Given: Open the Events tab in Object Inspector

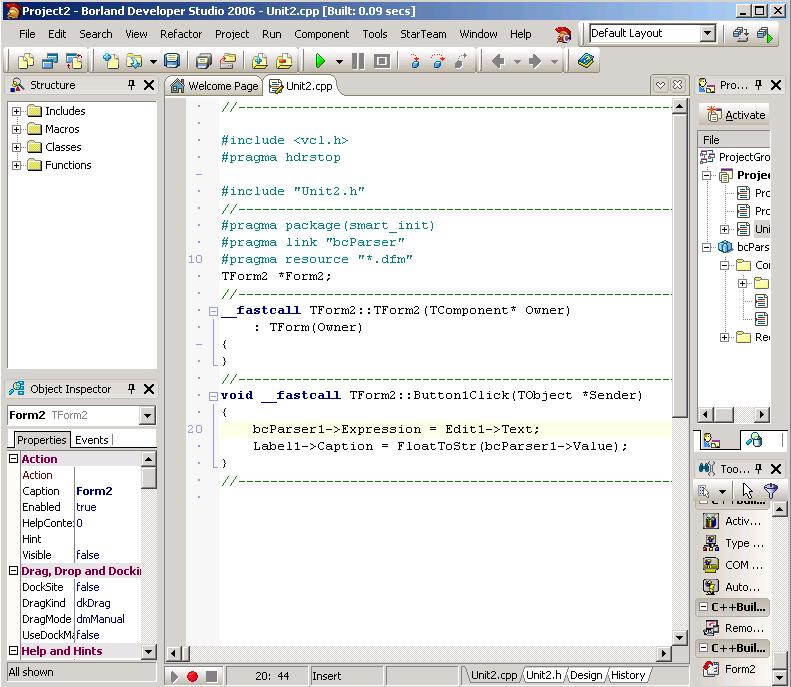Looking at the screenshot, I should point(92,440).
